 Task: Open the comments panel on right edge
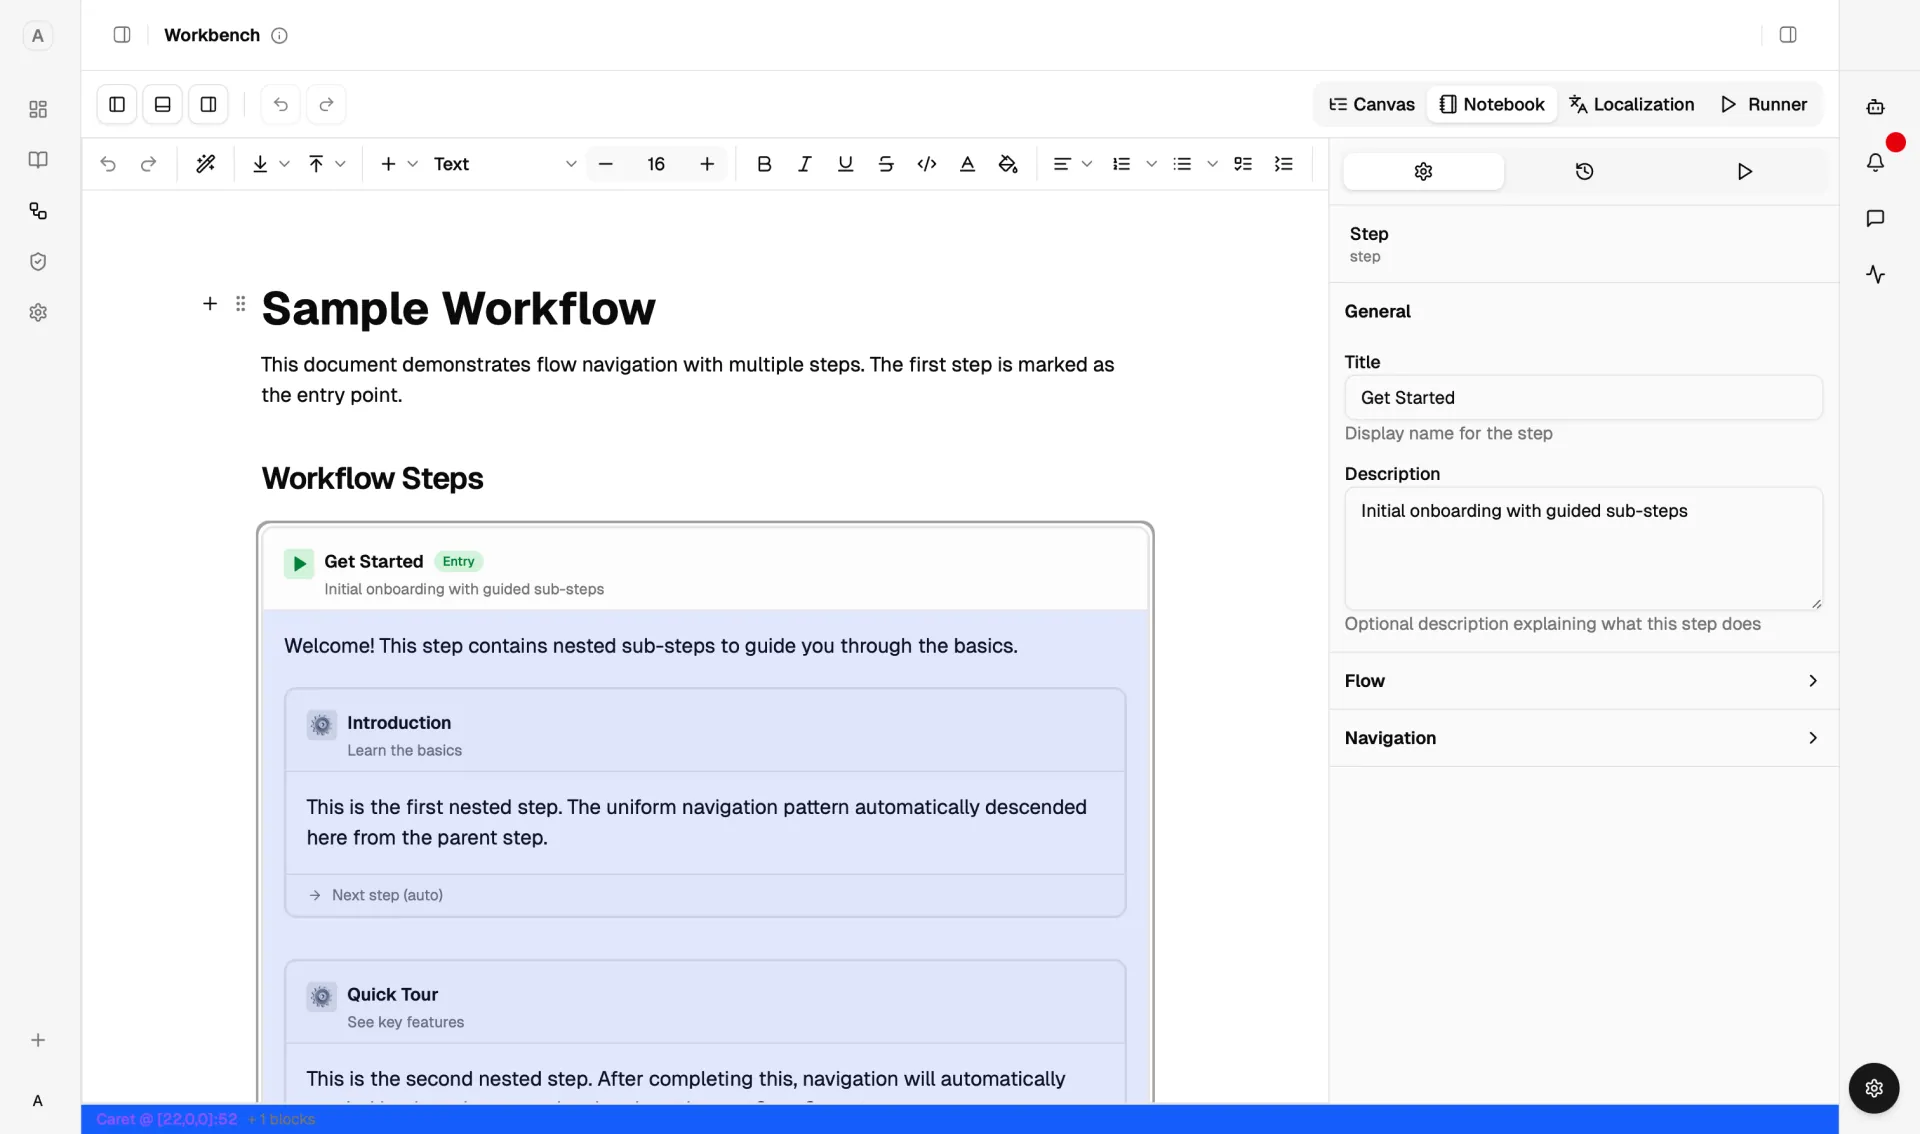coord(1877,218)
